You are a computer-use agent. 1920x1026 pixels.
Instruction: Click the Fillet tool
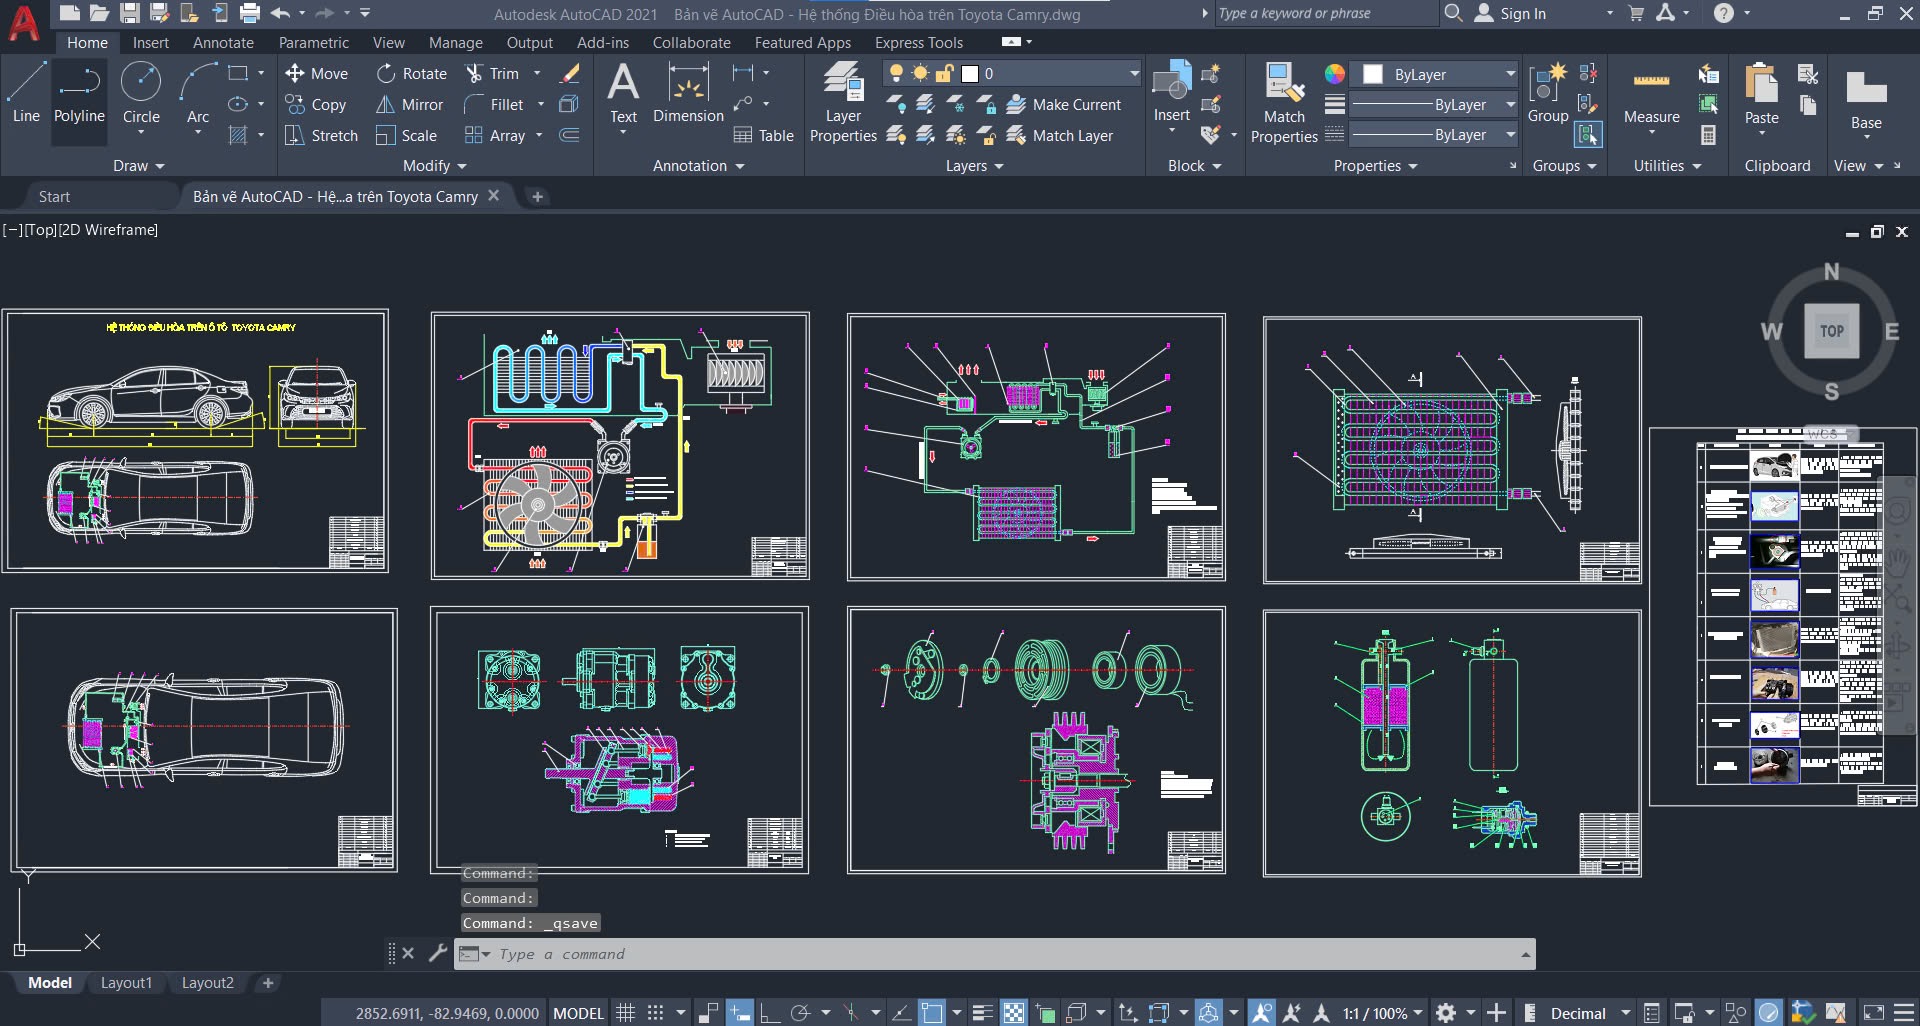click(494, 104)
